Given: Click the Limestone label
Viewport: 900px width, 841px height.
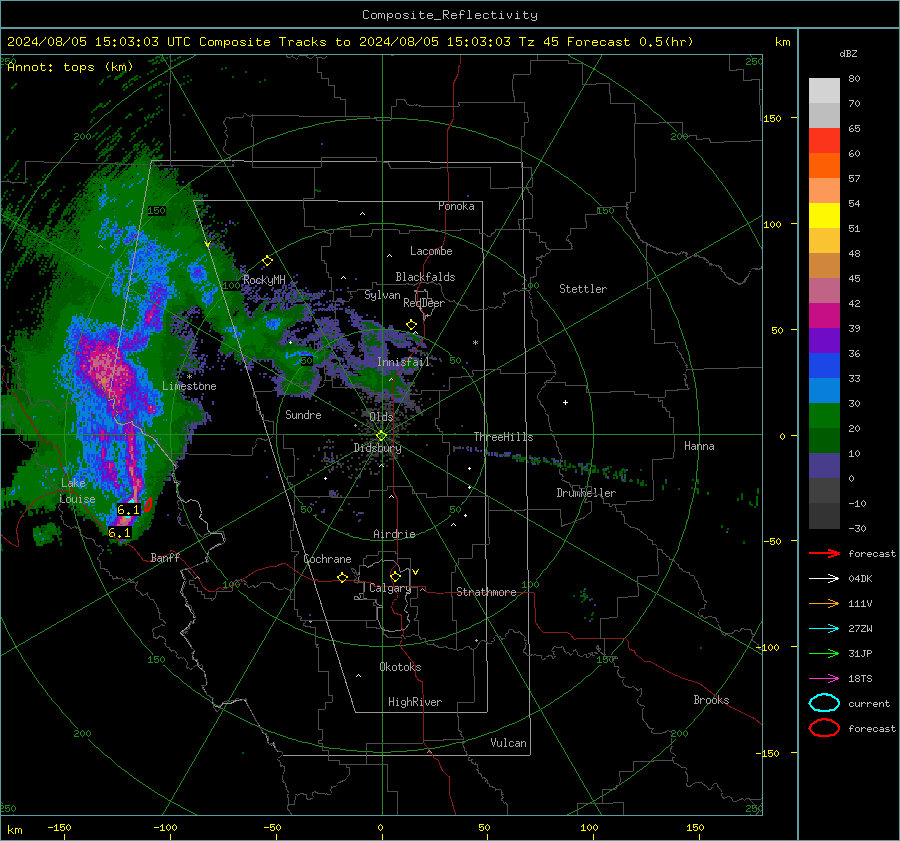Looking at the screenshot, I should [x=189, y=386].
